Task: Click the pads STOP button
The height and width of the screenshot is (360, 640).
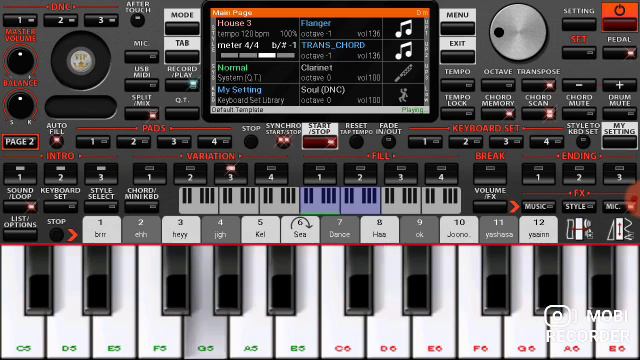Action: pos(251,142)
